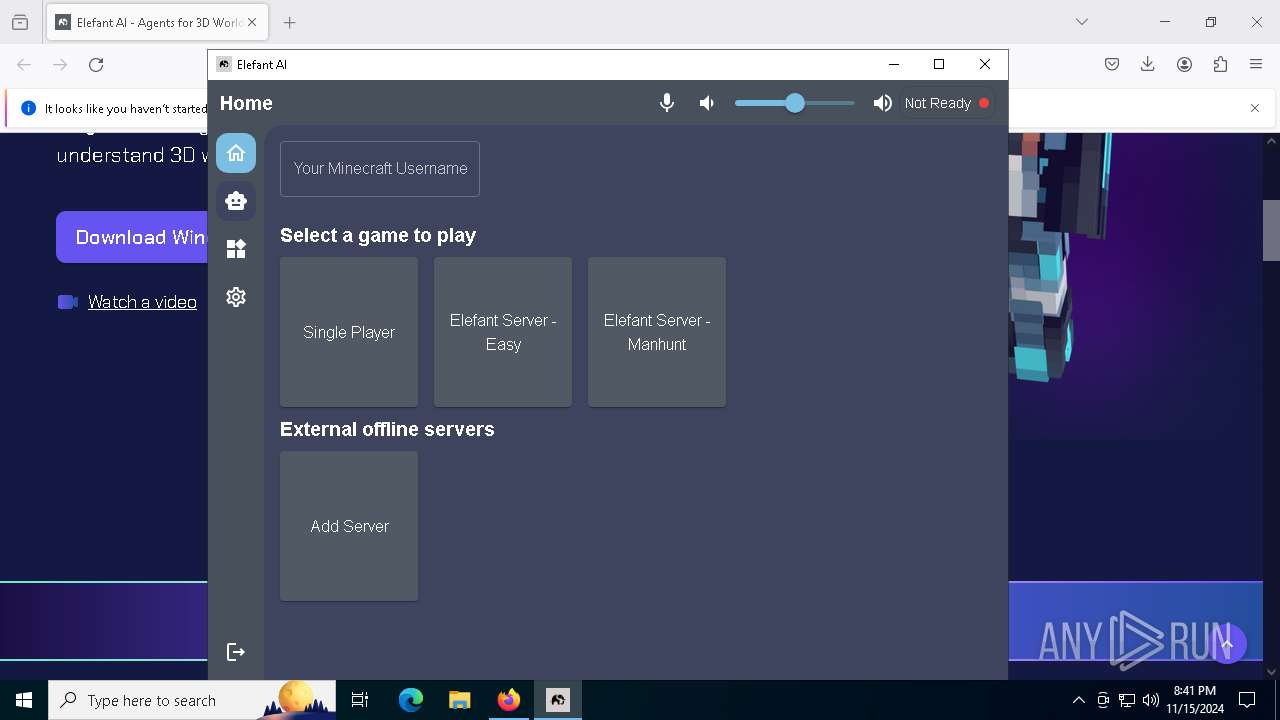Focus the Your Minecraft Username field
1280x720 pixels.
click(380, 168)
